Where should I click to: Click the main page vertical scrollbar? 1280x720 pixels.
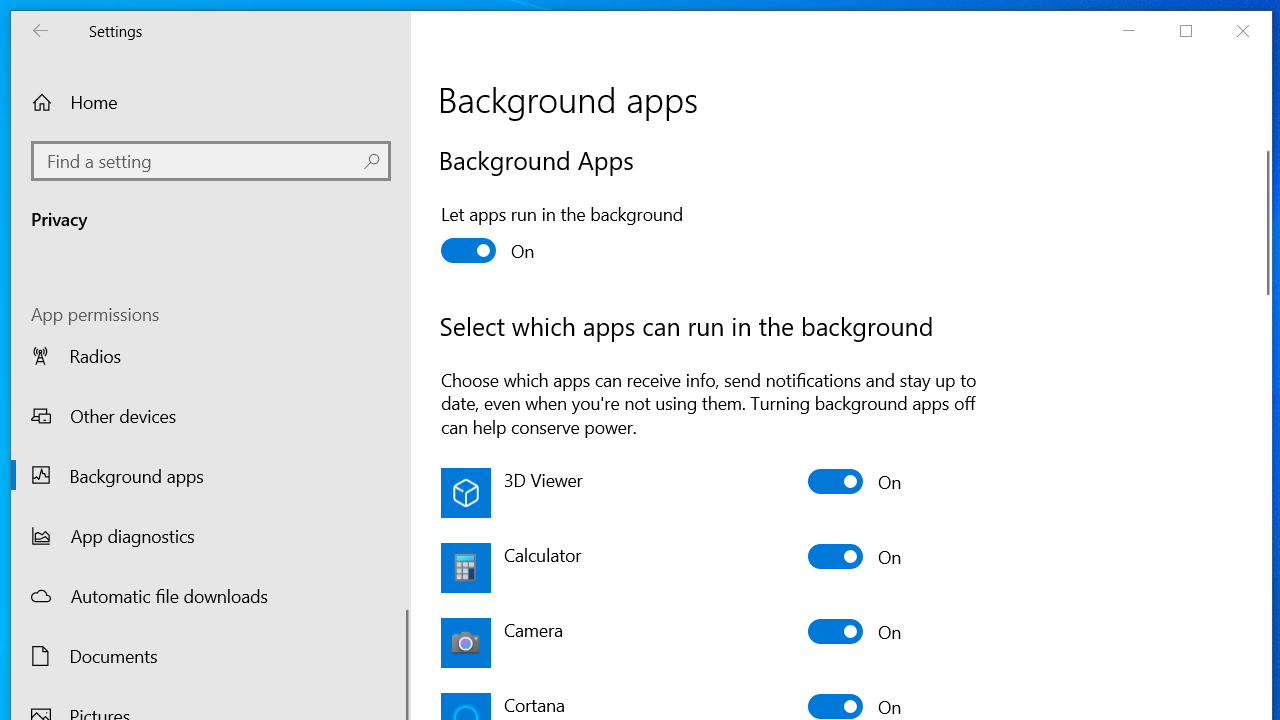click(x=1268, y=222)
